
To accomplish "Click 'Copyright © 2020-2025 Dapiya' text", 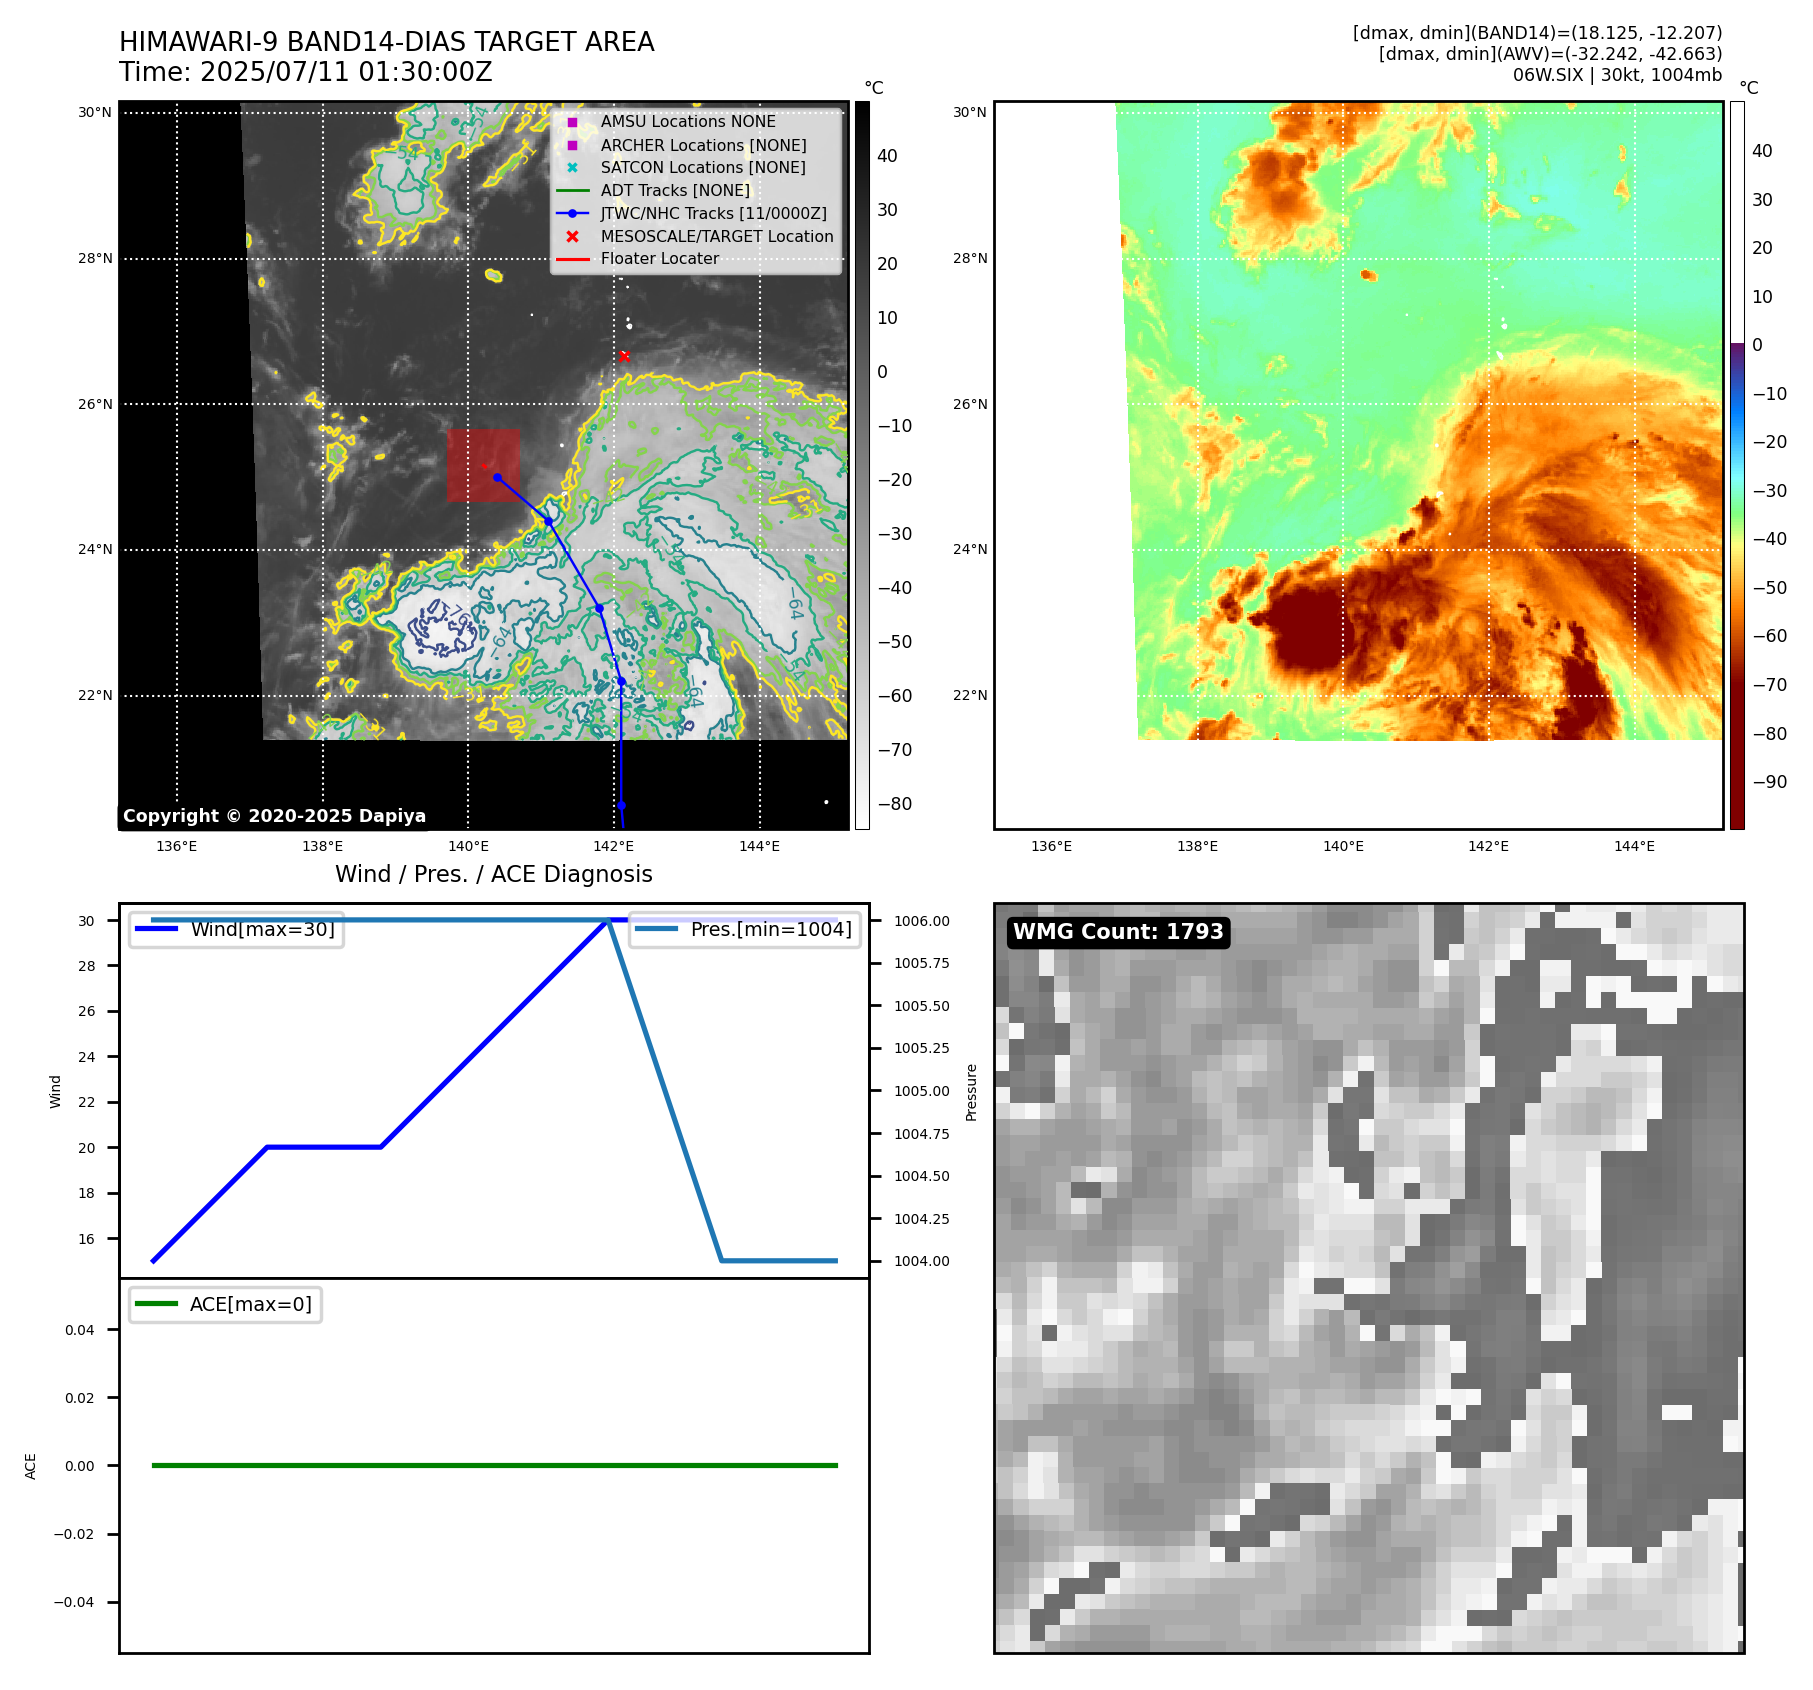I will point(274,816).
